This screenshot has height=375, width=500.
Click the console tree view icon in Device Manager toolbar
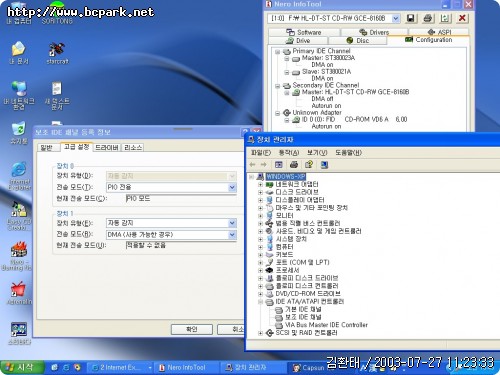tap(279, 165)
